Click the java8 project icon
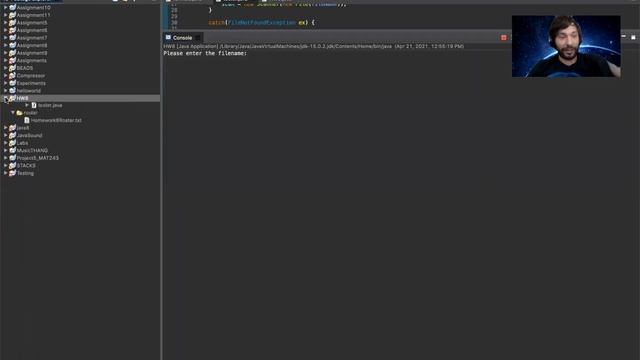This screenshot has height=360, width=640. pyautogui.click(x=12, y=128)
